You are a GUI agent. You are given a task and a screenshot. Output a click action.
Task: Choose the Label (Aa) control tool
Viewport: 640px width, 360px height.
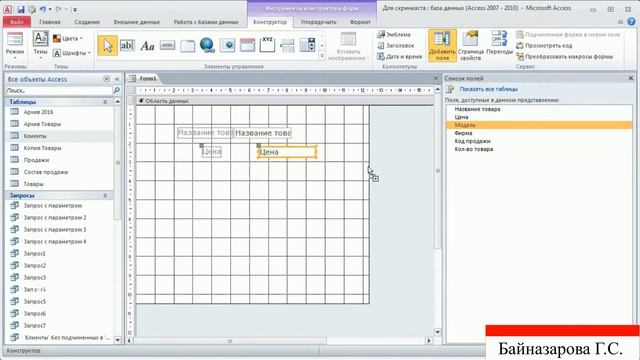(x=147, y=46)
